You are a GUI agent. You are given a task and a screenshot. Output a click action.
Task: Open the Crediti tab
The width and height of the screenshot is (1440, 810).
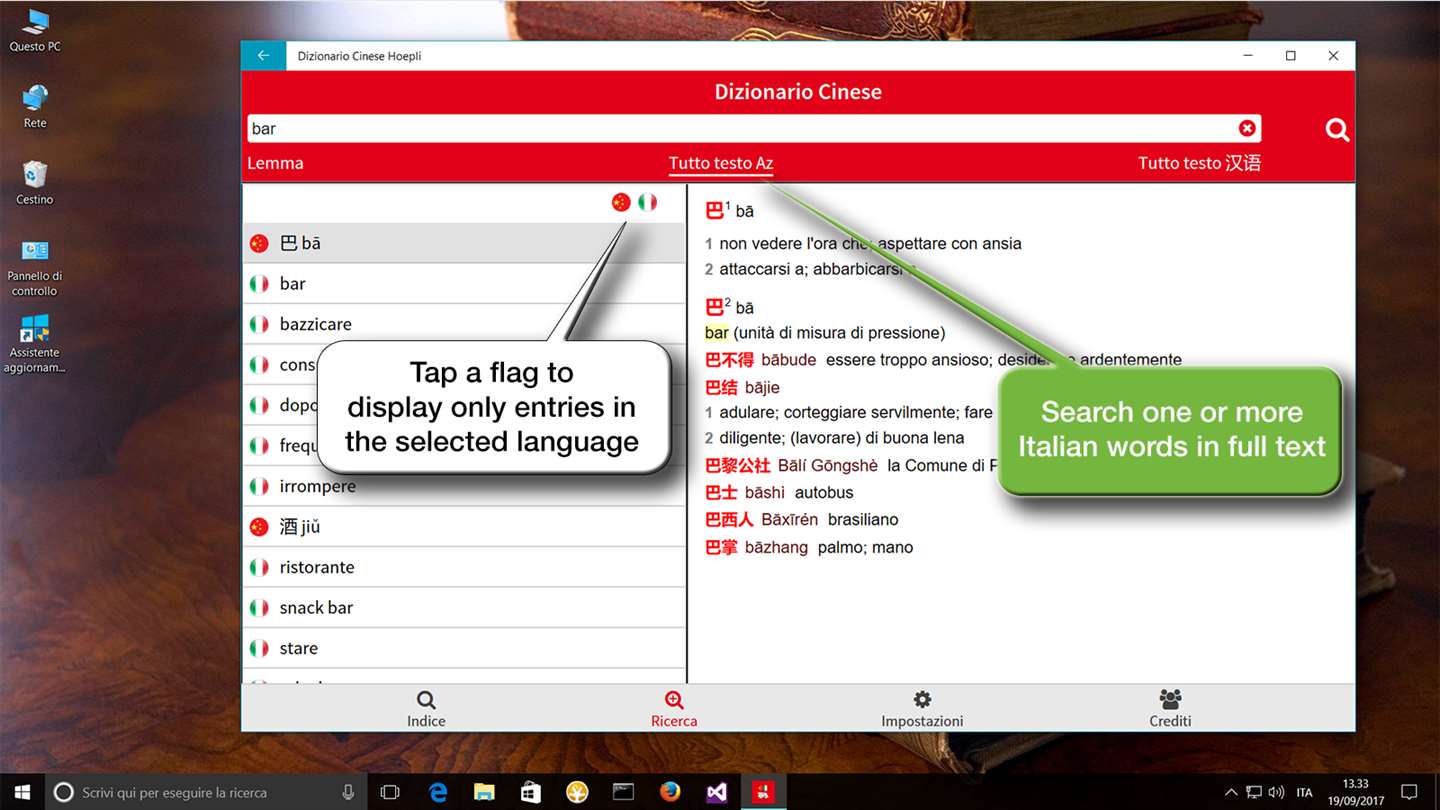(x=1170, y=709)
